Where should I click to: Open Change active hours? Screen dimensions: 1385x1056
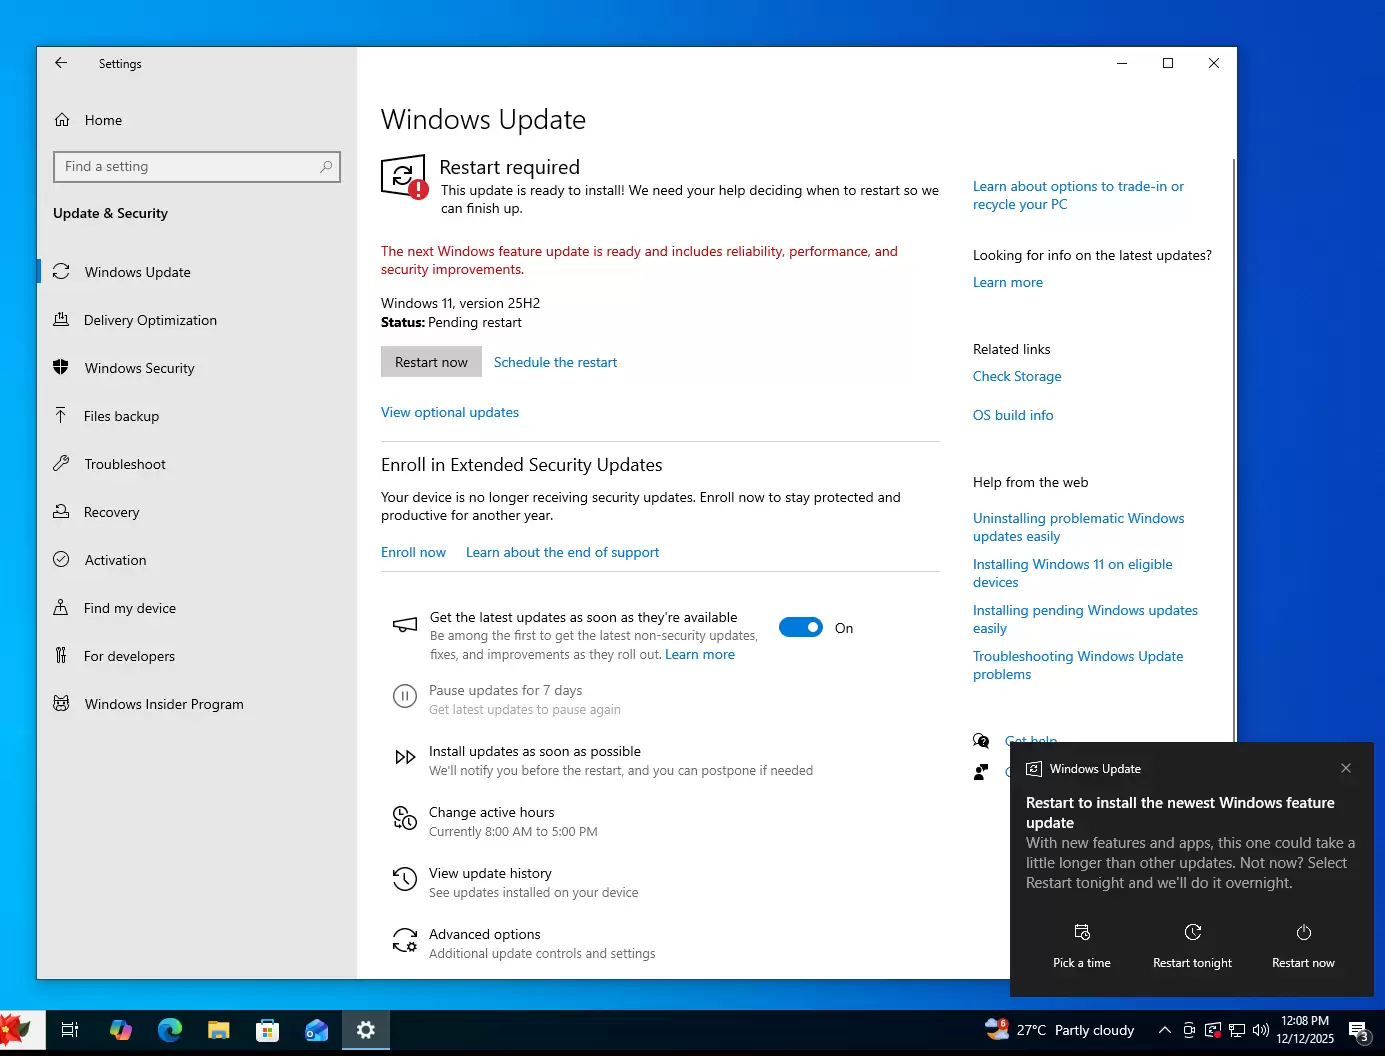pos(492,812)
